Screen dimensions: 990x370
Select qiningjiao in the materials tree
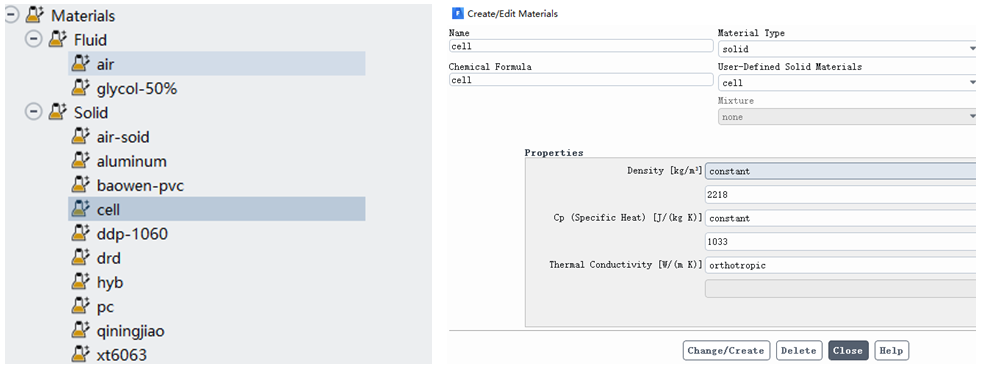click(131, 330)
